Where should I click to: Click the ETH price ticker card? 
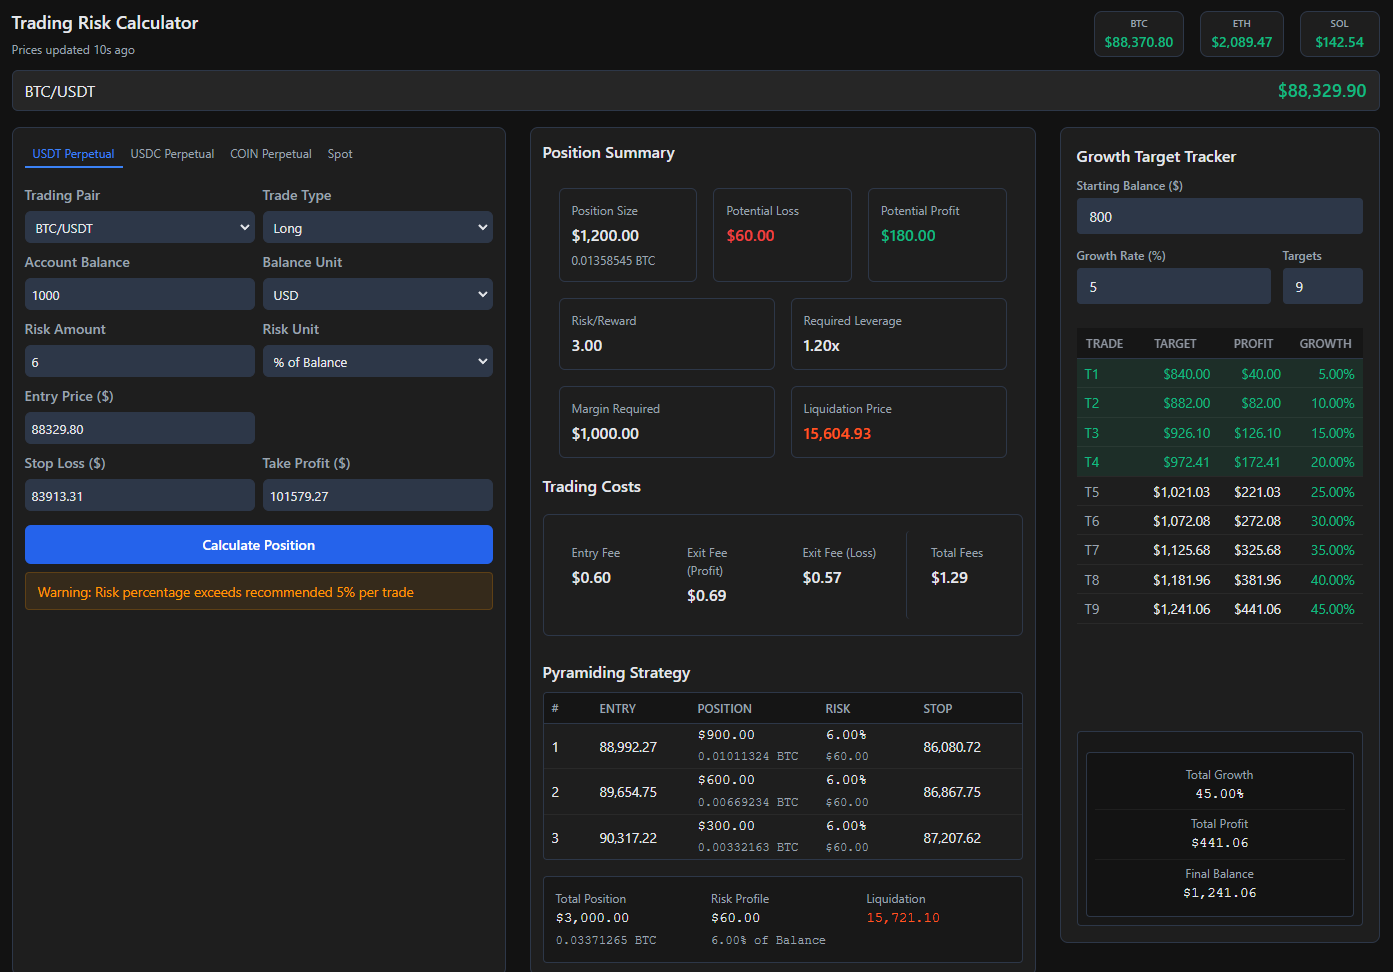[x=1242, y=34]
